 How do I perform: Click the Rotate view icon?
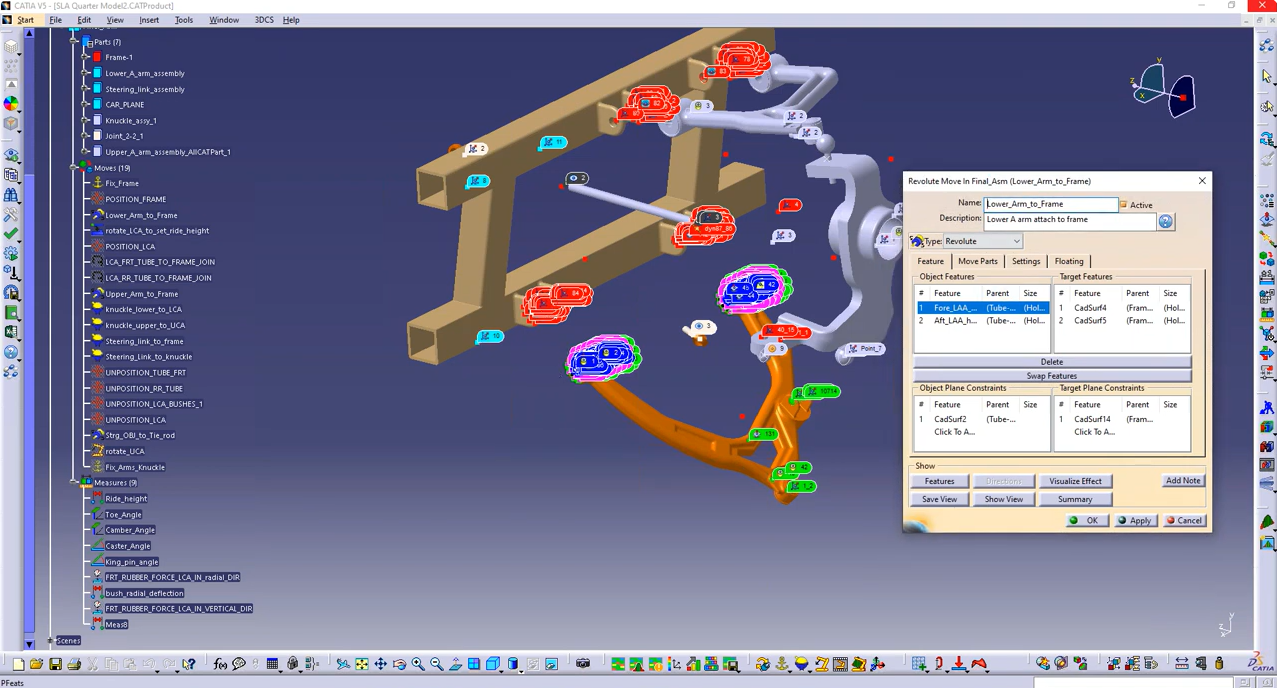tap(400, 663)
